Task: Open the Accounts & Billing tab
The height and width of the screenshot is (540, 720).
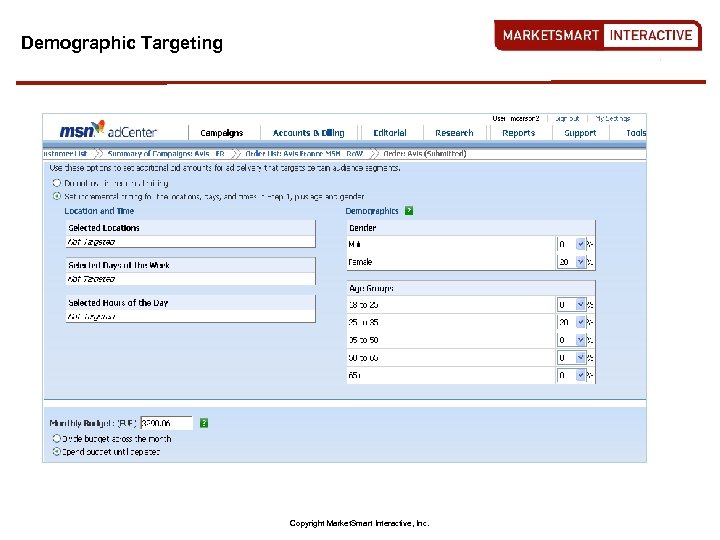Action: click(x=309, y=133)
